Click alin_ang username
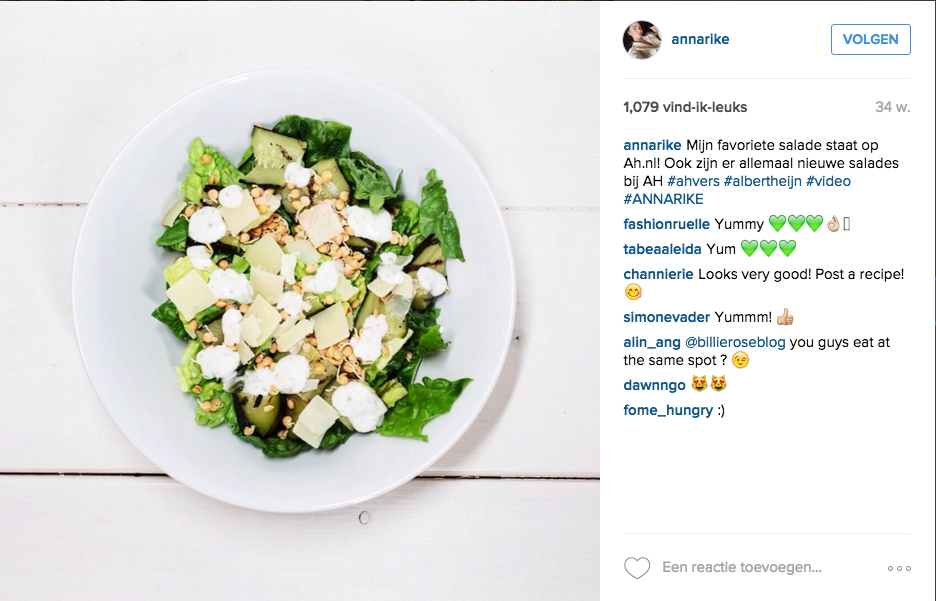The height and width of the screenshot is (601, 936). tap(651, 342)
